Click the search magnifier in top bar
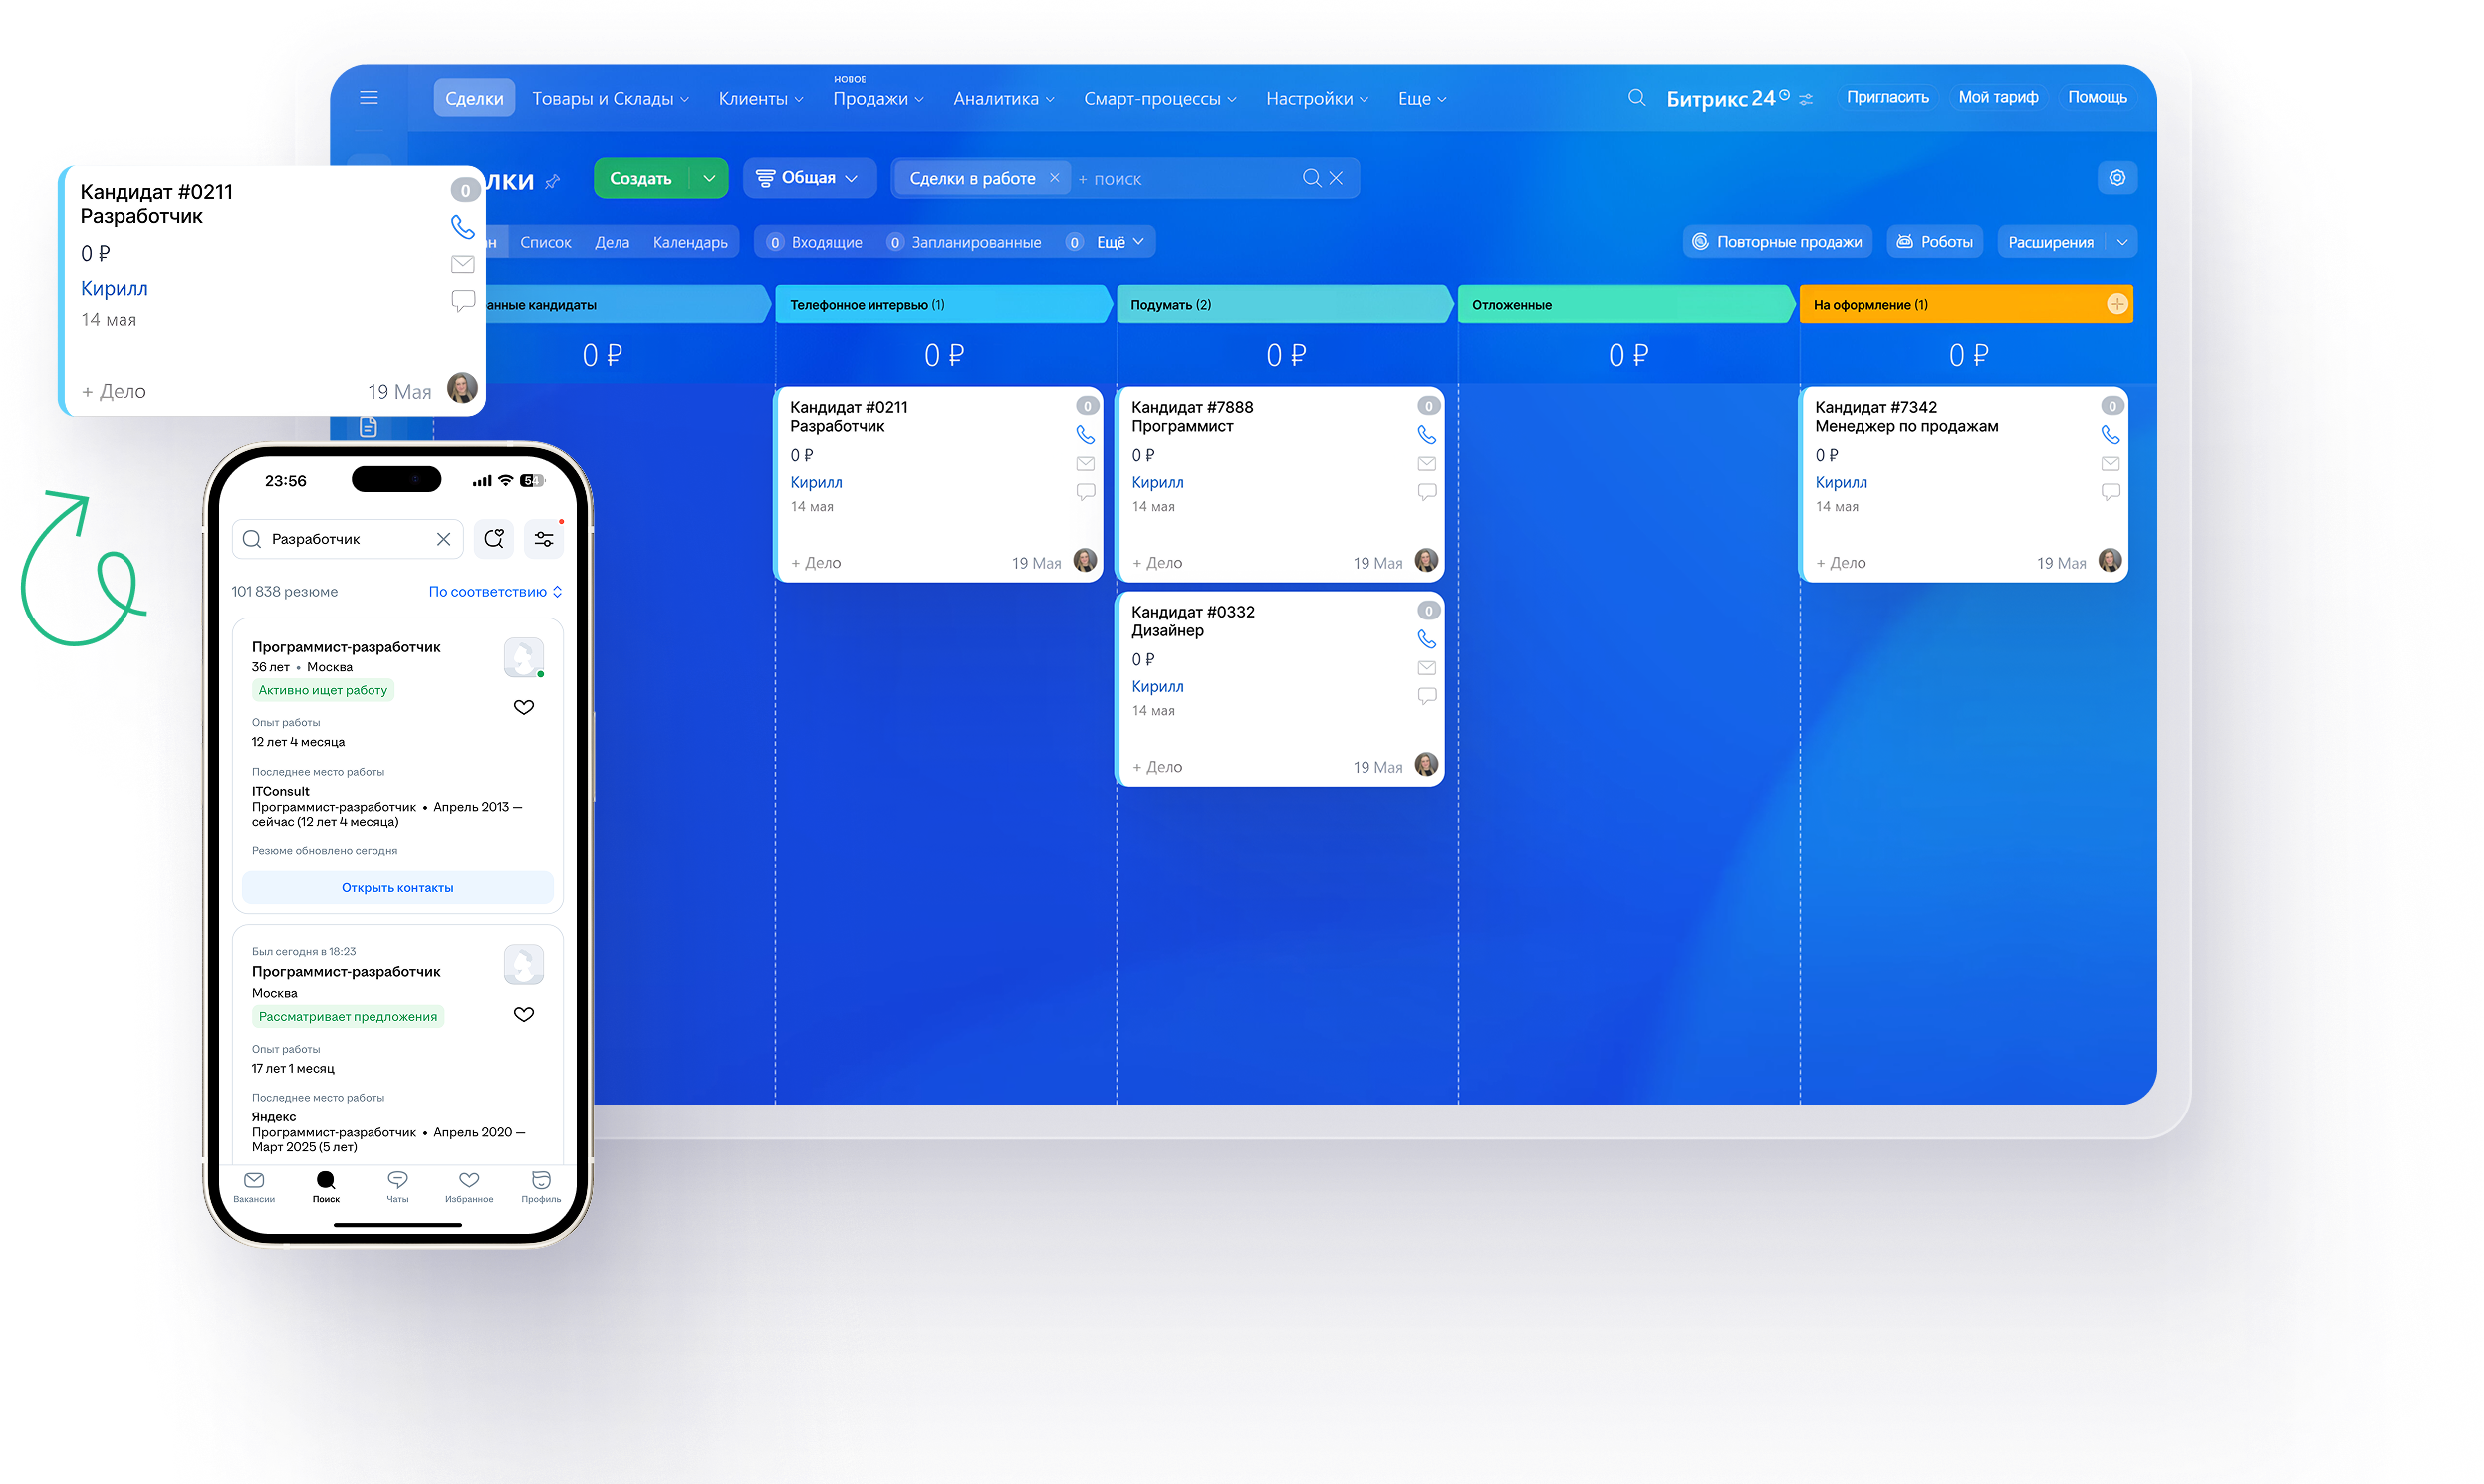Viewport: 2484px width, 1484px height. 1636,97
